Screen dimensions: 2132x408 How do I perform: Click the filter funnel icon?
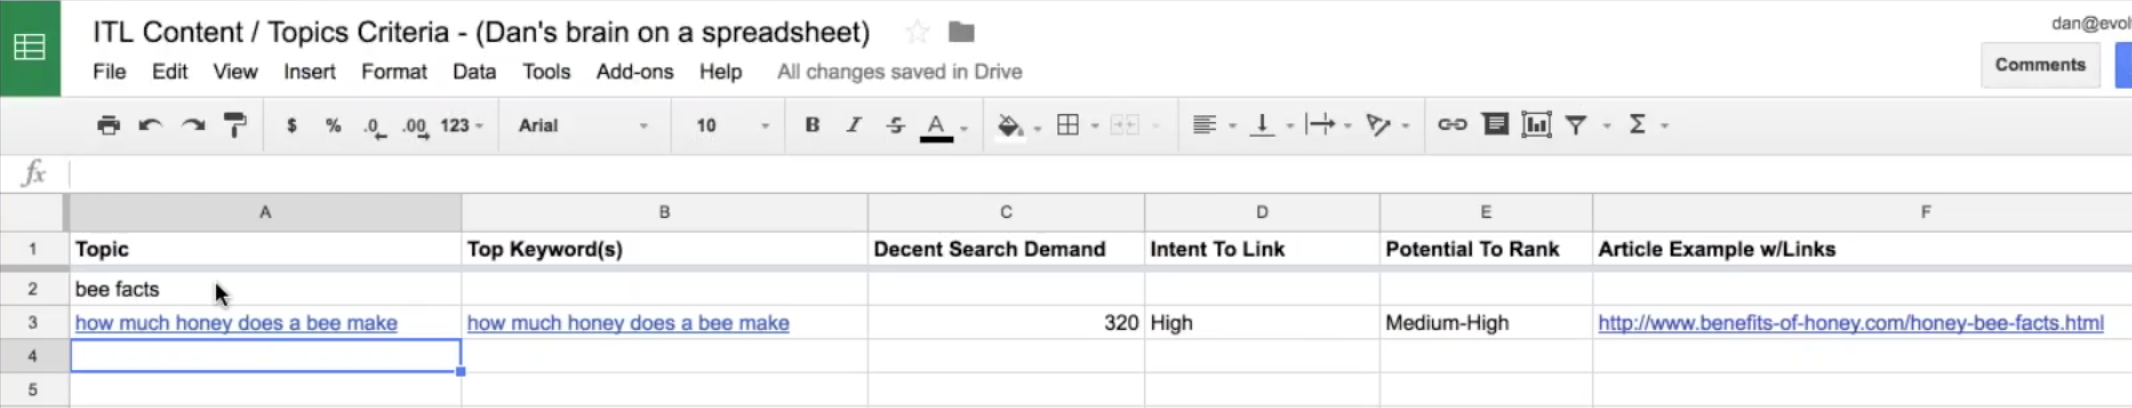(1576, 125)
